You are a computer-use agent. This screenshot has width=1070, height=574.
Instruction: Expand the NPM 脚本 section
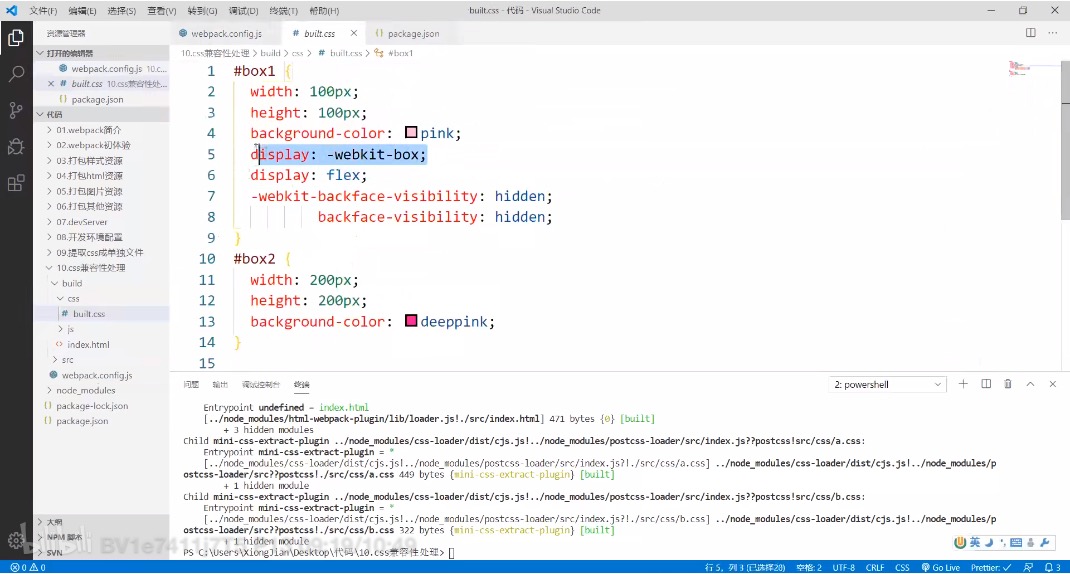pos(101,537)
